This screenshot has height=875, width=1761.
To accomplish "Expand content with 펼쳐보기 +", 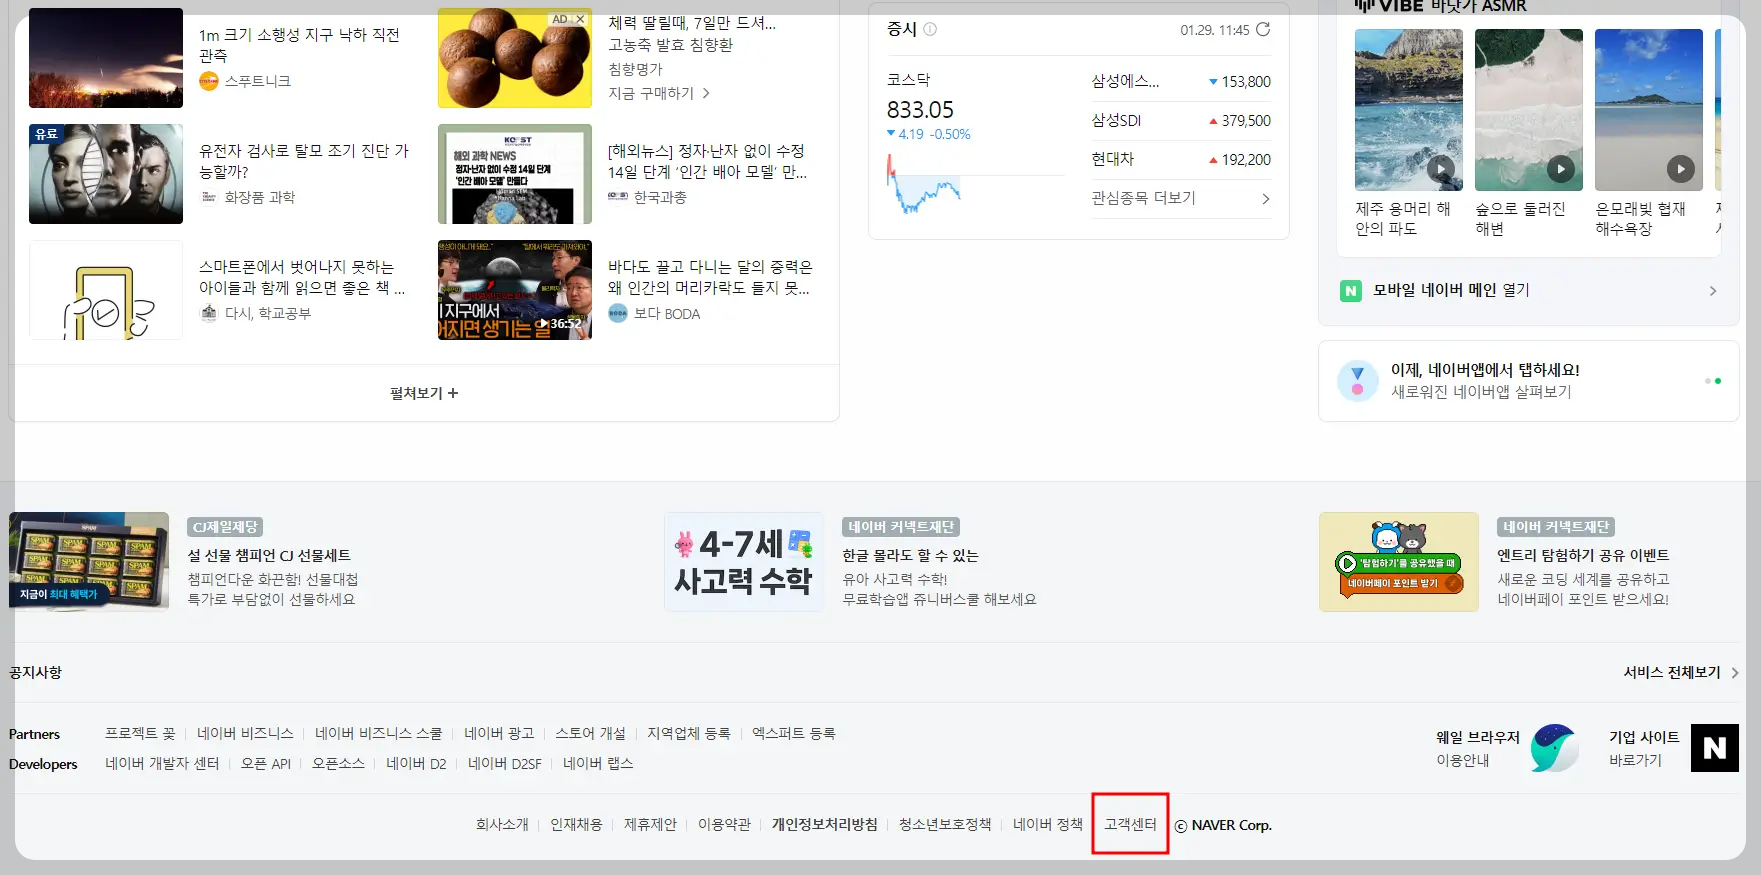I will (424, 393).
